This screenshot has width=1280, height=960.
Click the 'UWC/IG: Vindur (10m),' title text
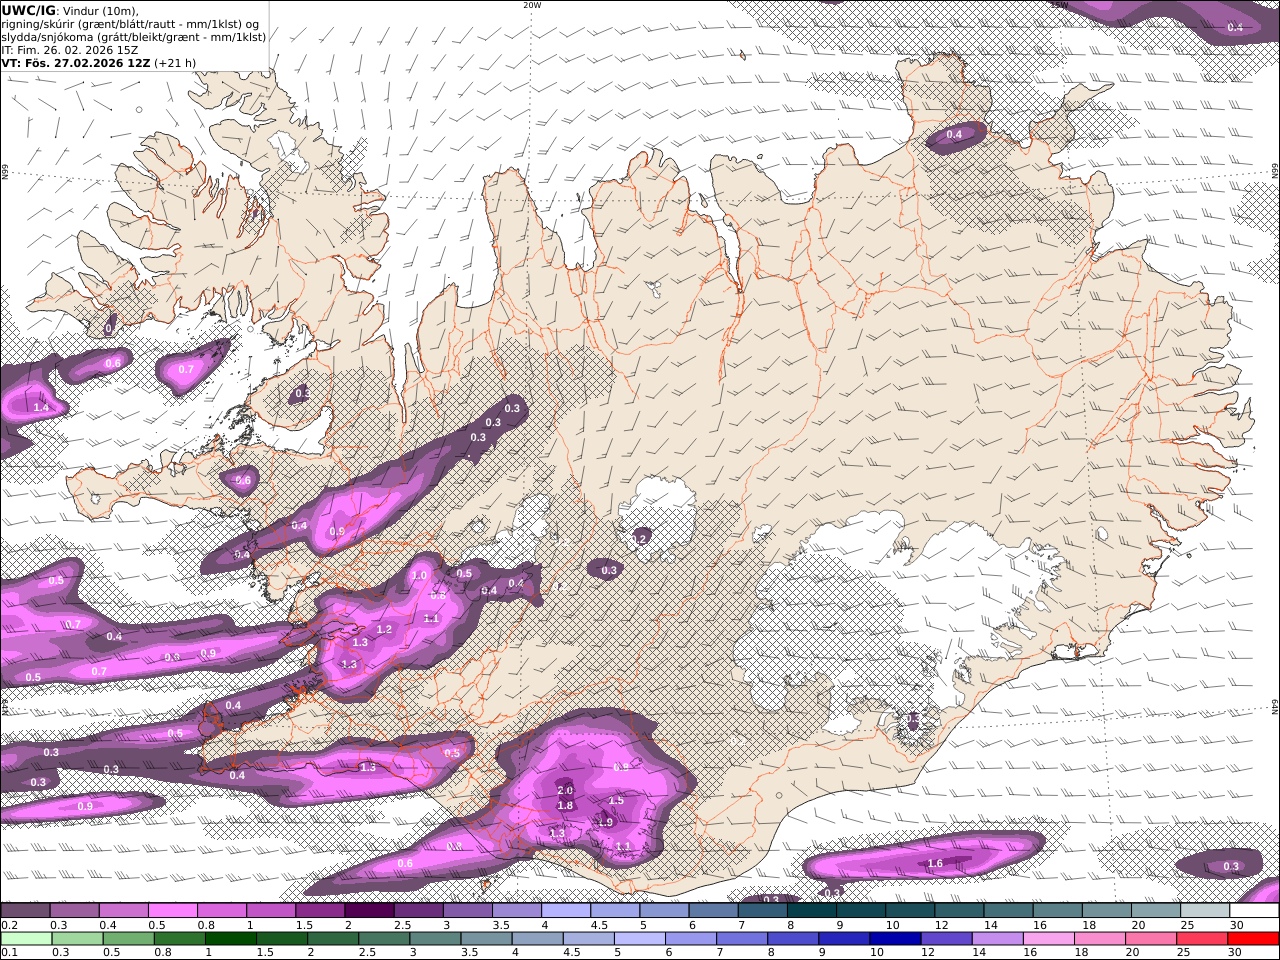coord(71,11)
